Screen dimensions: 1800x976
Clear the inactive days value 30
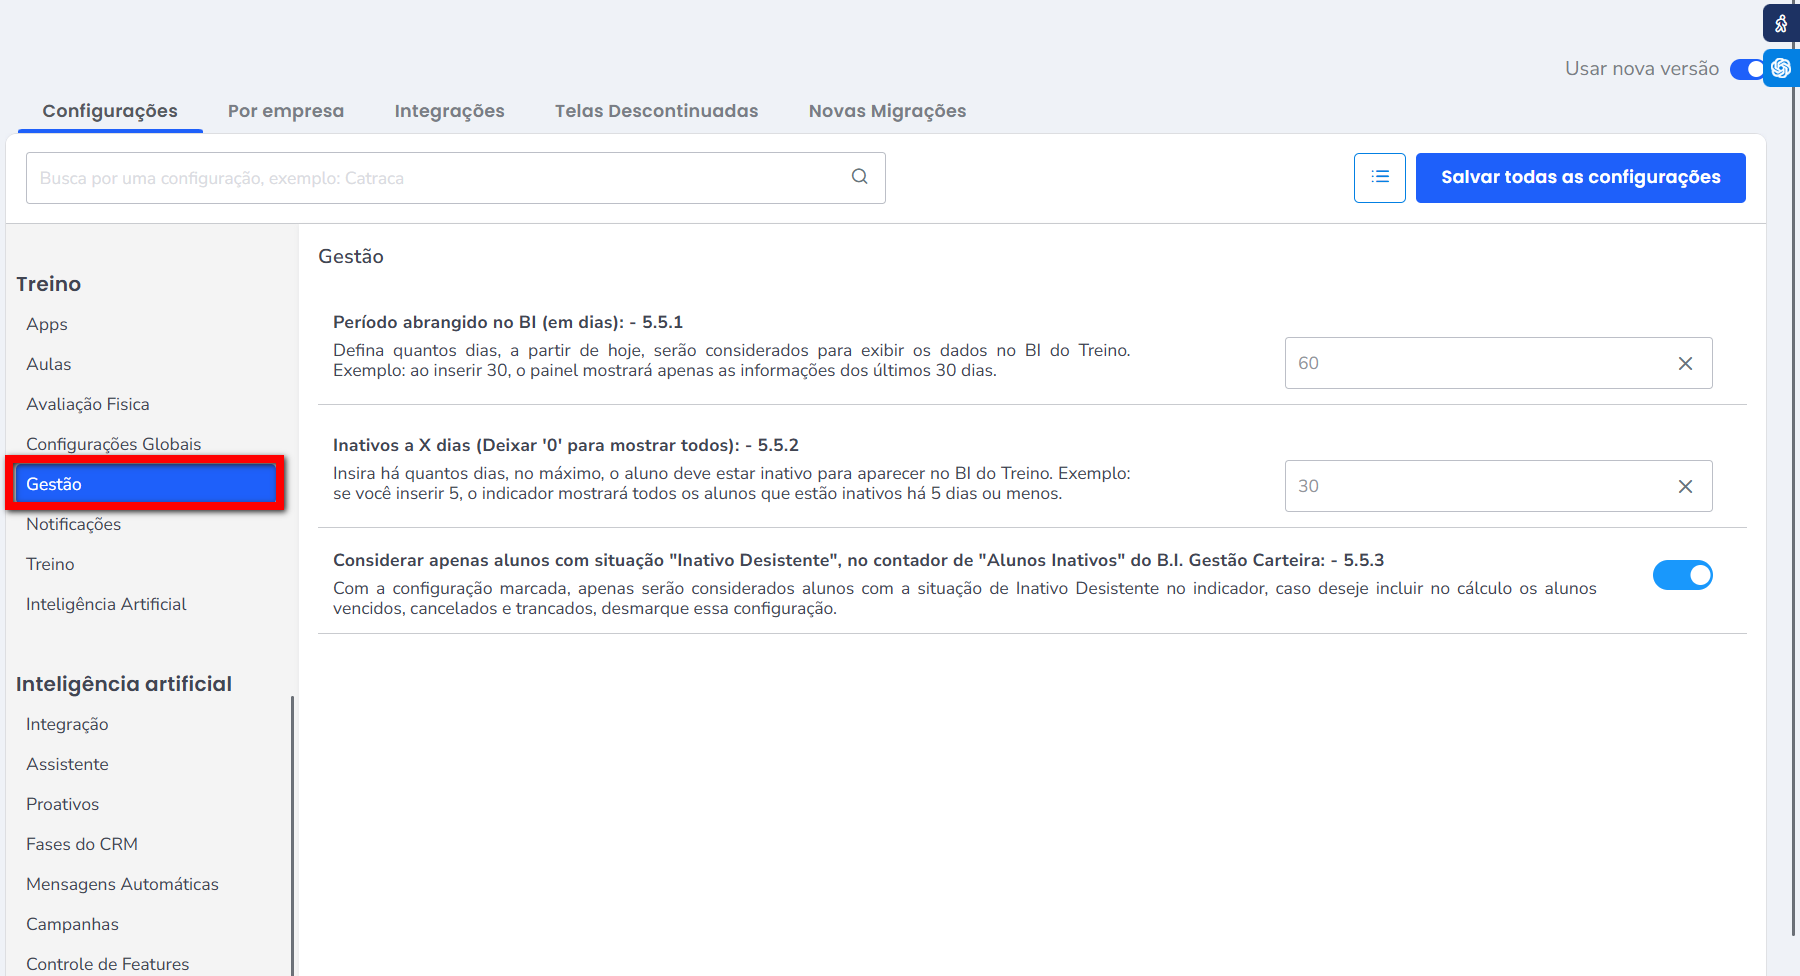click(x=1685, y=487)
